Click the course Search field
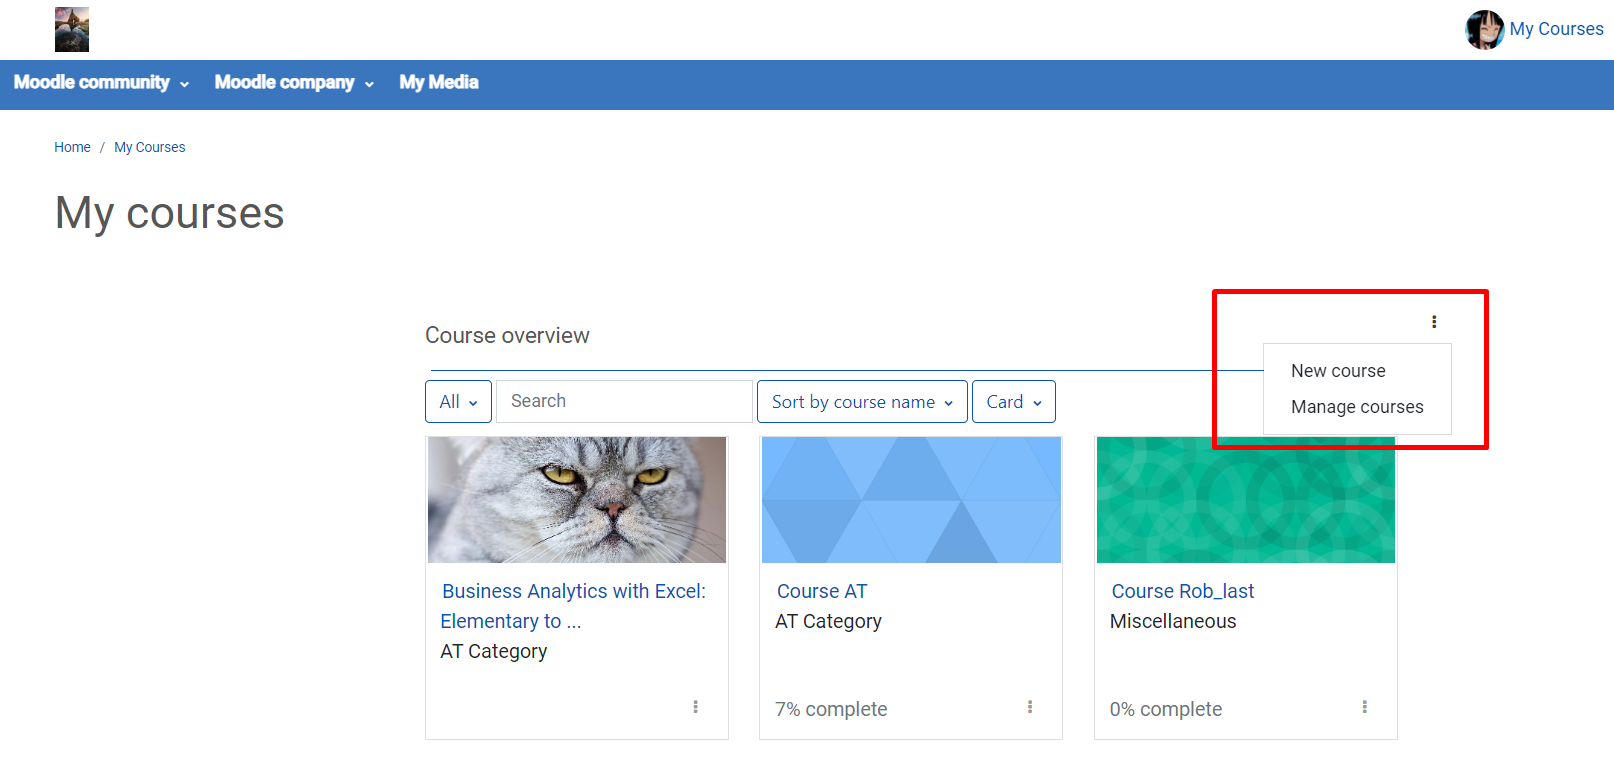This screenshot has width=1614, height=764. (x=624, y=401)
